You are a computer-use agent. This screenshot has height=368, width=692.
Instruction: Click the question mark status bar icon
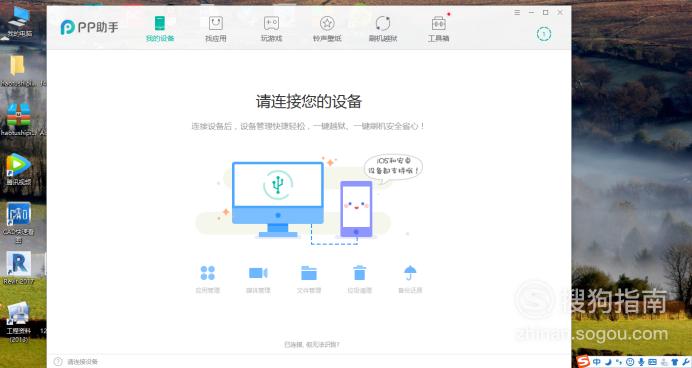pos(58,362)
